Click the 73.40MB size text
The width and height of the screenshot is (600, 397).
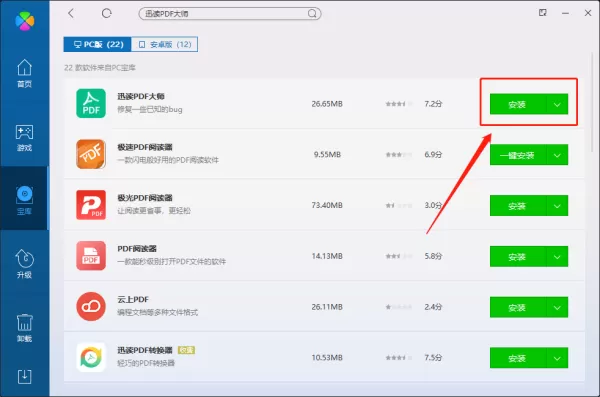(327, 205)
